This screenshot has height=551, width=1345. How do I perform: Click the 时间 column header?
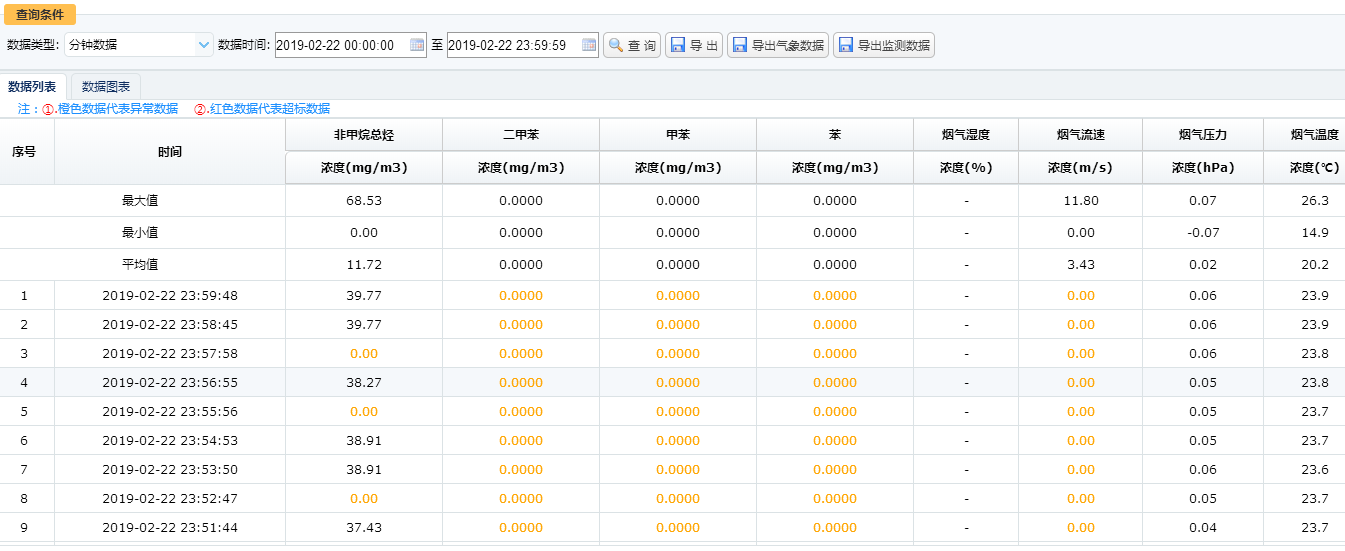[170, 152]
